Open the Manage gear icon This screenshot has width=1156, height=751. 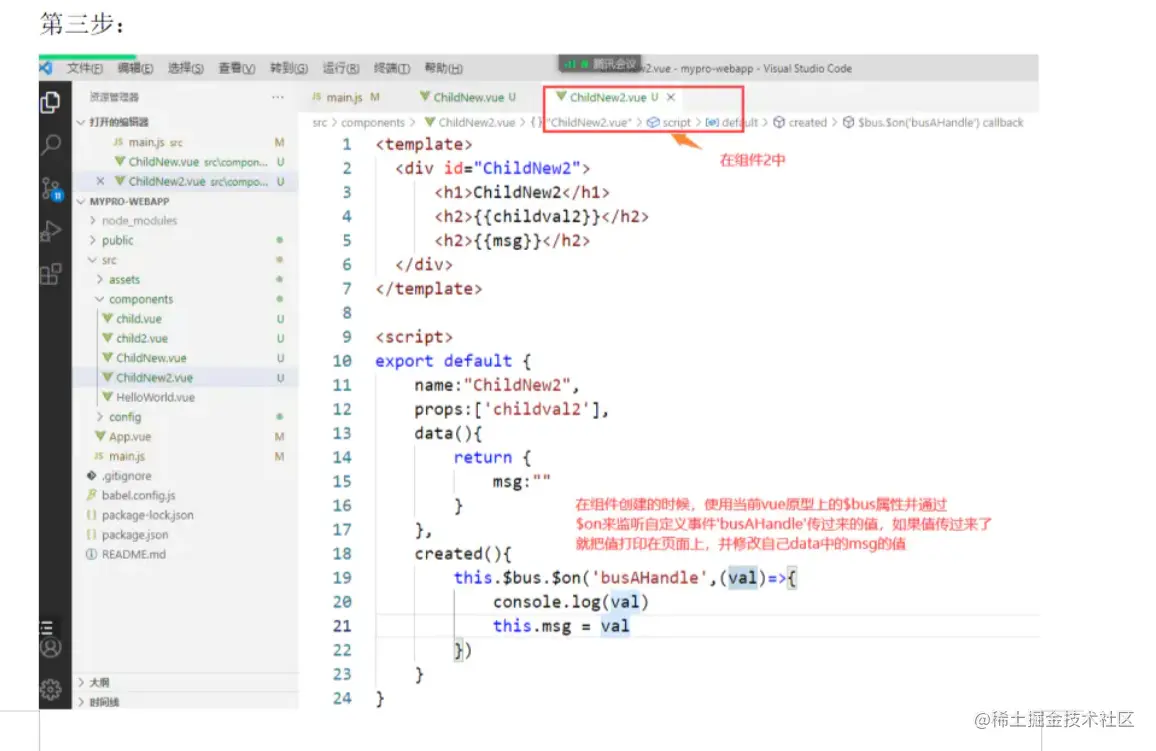[50, 689]
